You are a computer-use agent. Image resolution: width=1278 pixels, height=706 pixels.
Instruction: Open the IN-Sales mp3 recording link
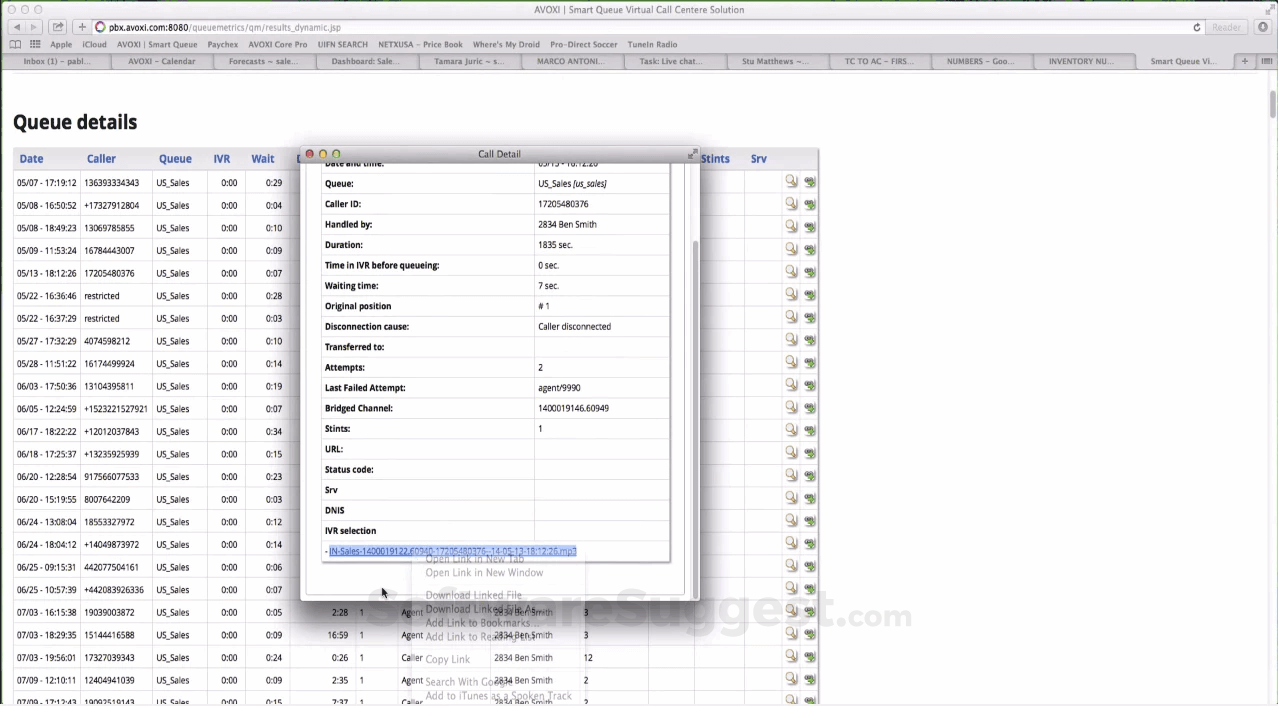(452, 551)
